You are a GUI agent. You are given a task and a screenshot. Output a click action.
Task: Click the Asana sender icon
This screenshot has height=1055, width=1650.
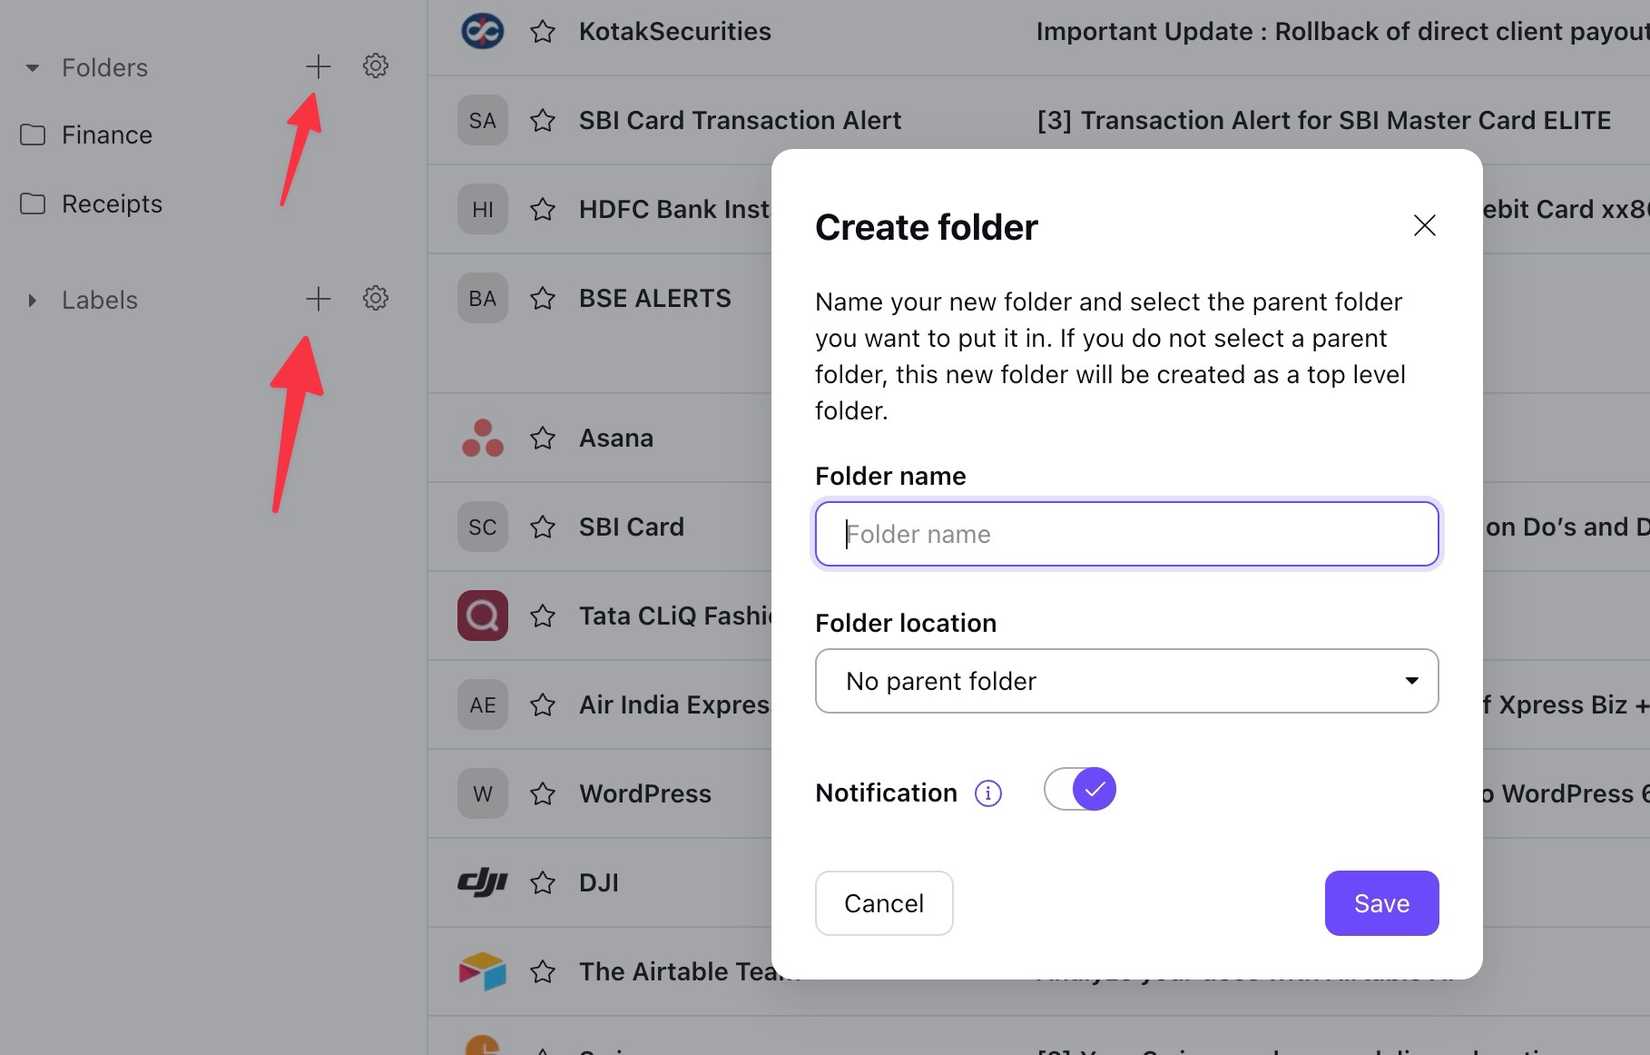point(482,437)
